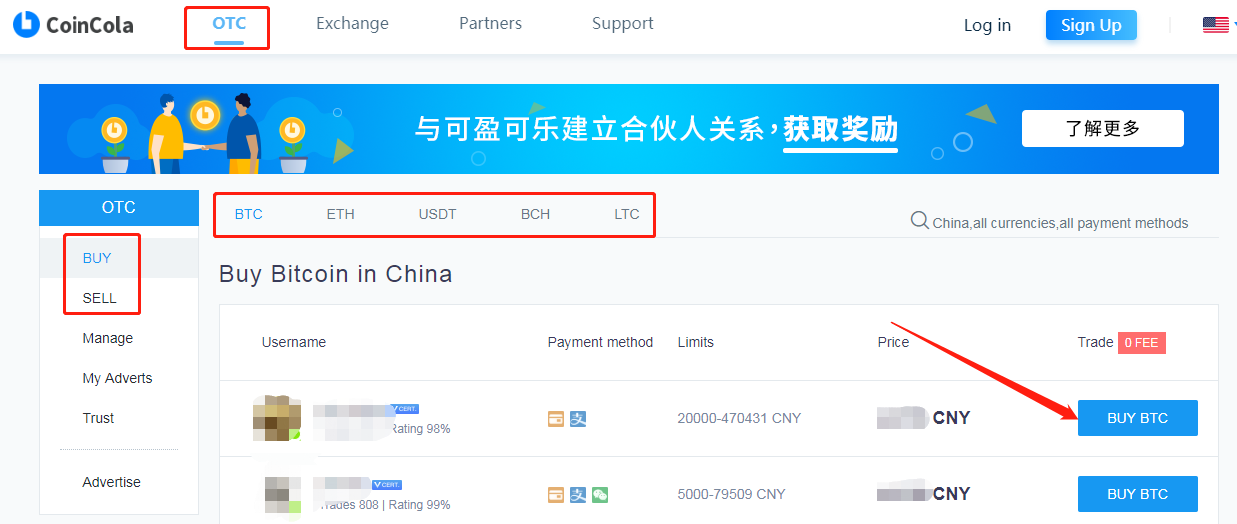
Task: Click the CoinCola logo icon
Action: pos(26,25)
